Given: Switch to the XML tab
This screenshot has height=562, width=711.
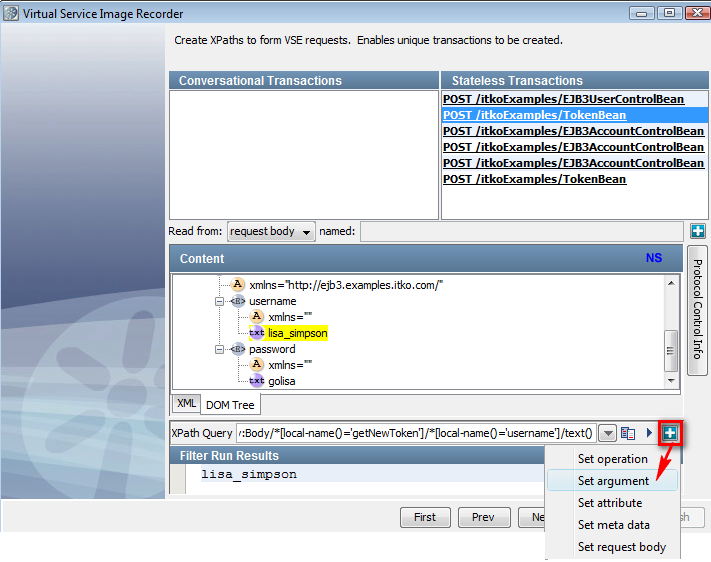Looking at the screenshot, I should click(x=186, y=403).
